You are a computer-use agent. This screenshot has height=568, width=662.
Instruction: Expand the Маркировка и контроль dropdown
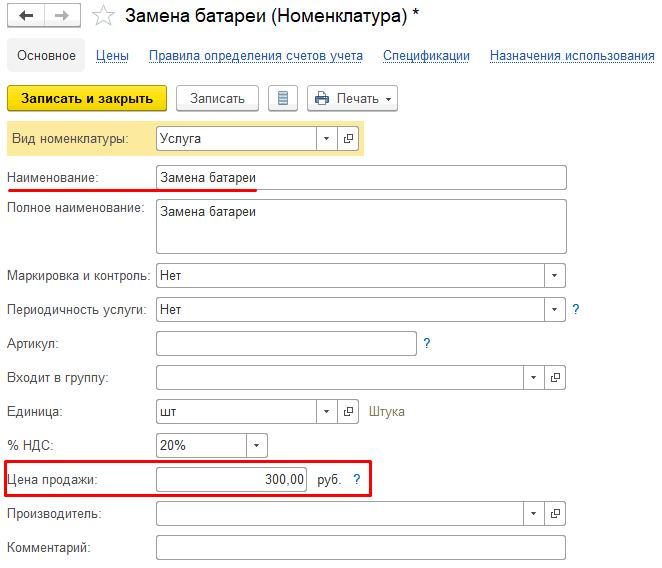click(554, 275)
